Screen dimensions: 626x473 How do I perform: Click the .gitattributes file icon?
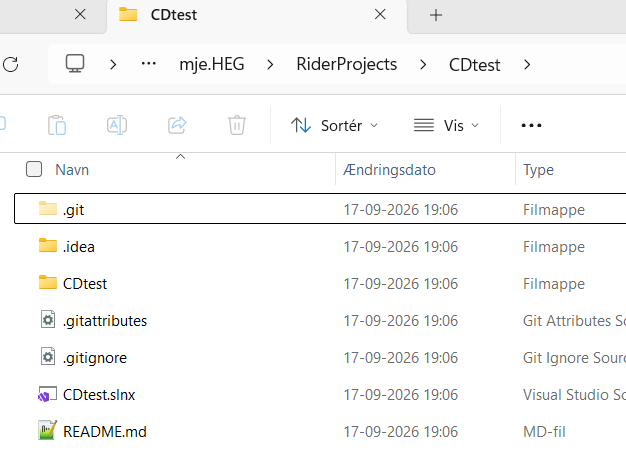pyautogui.click(x=48, y=320)
